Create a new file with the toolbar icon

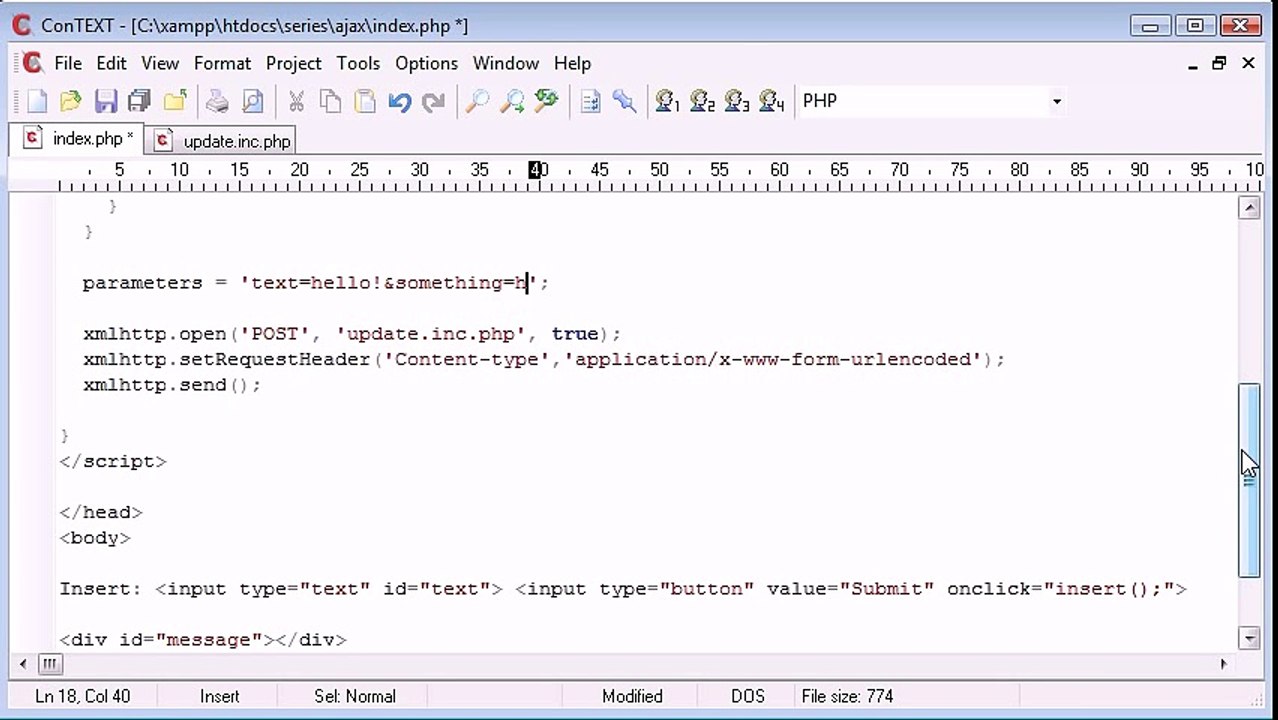click(x=37, y=101)
